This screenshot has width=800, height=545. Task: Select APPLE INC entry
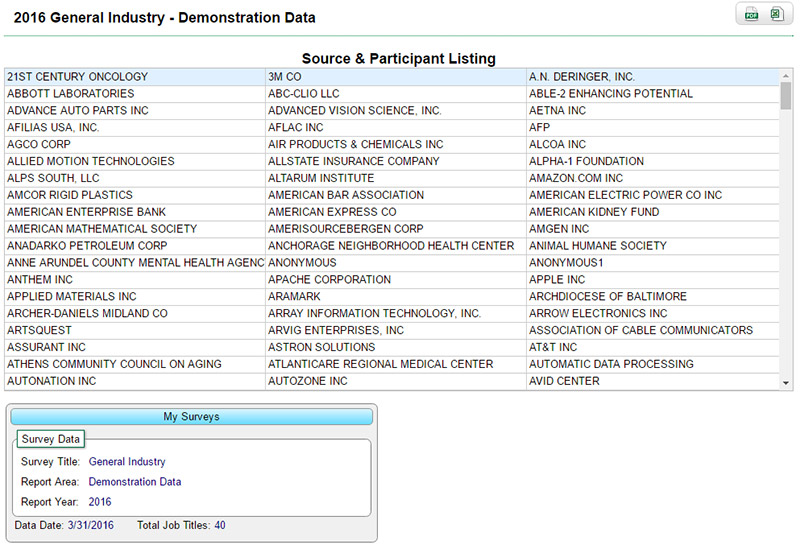[x=653, y=279]
